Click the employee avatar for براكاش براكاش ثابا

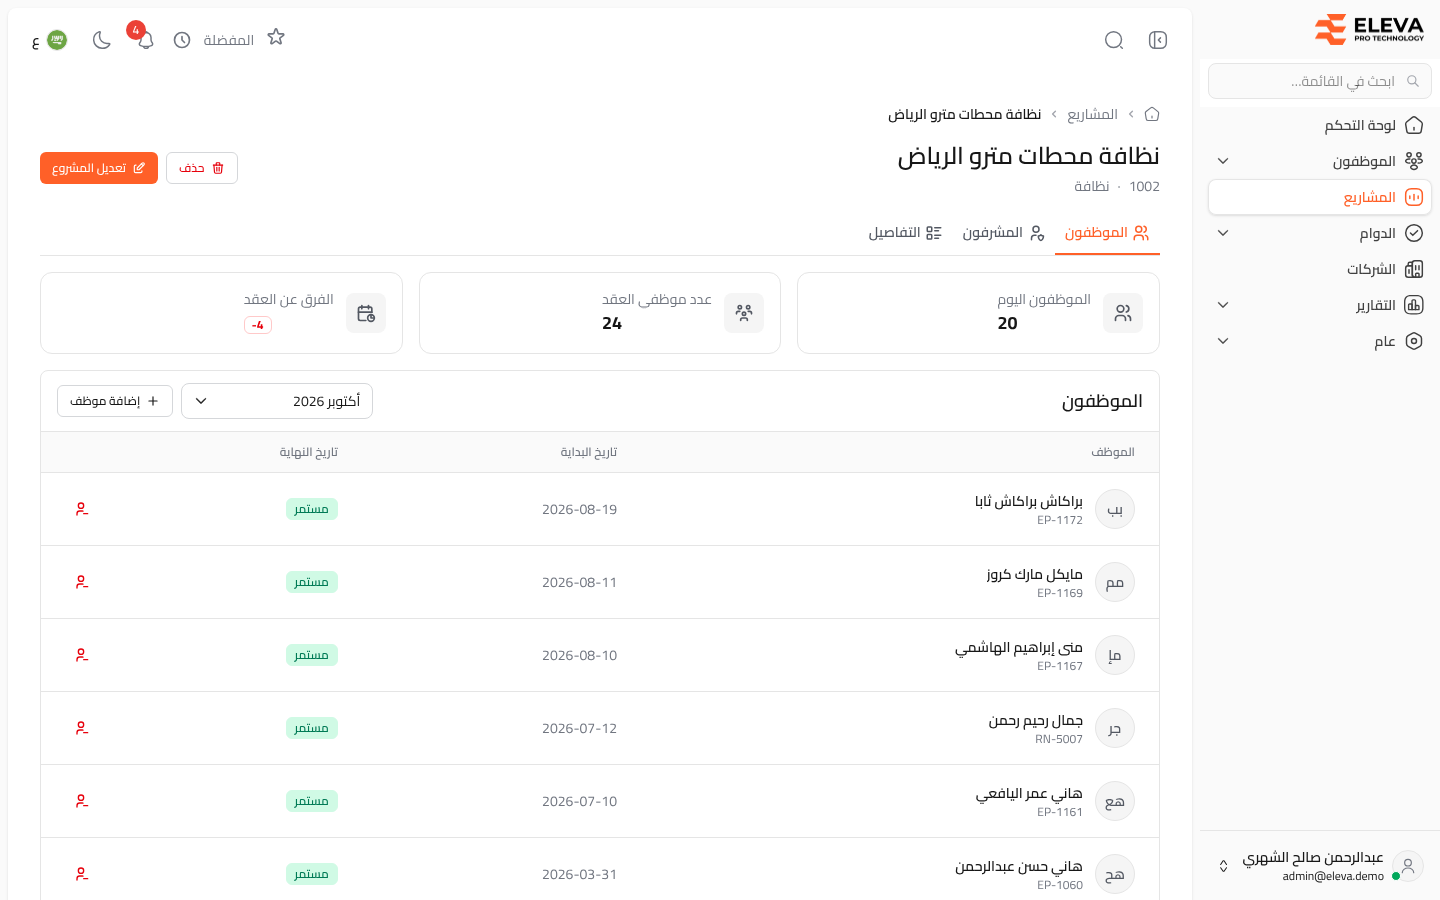1115,509
